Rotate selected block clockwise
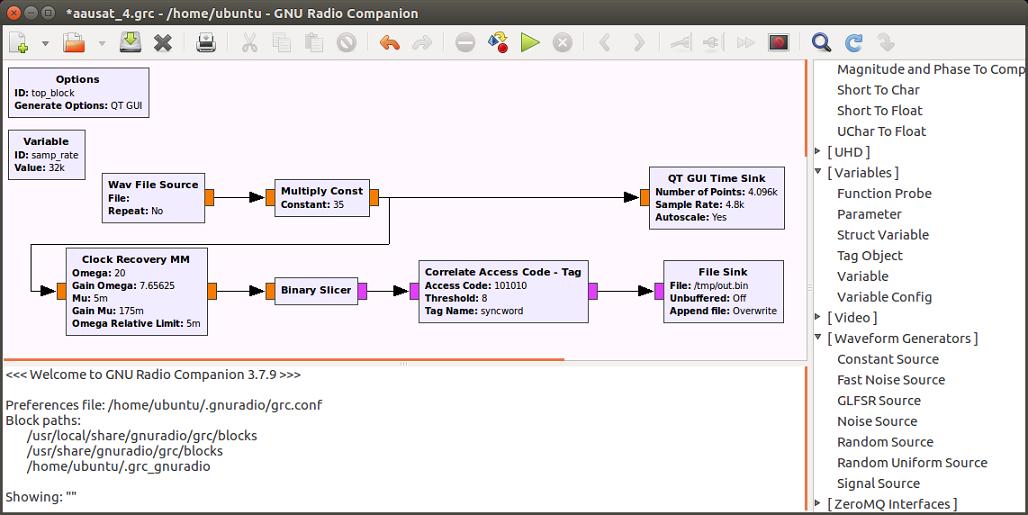 638,43
